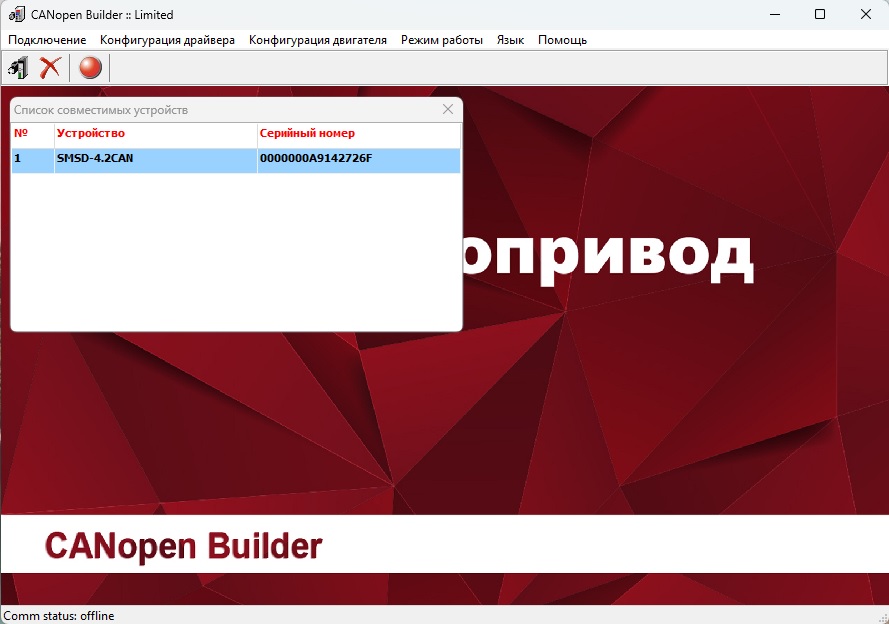Viewport: 889px width, 624px height.
Task: Open the Помощь menu
Action: 562,40
